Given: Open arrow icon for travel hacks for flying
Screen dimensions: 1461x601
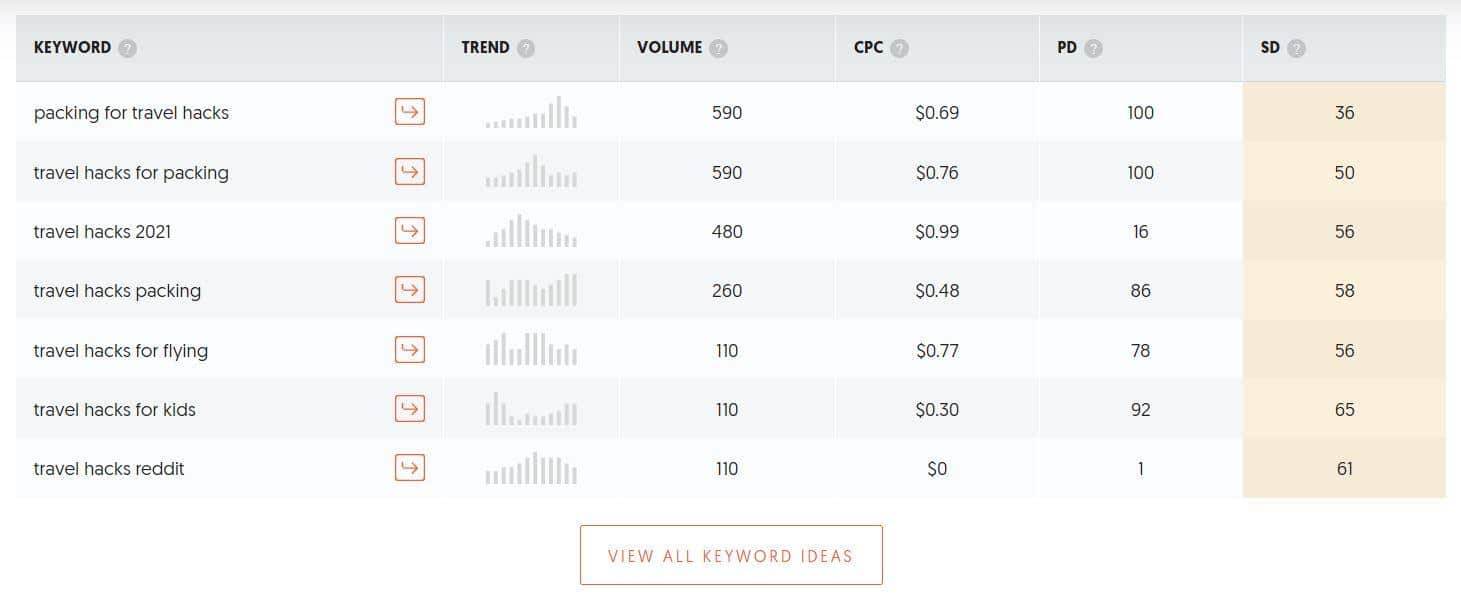Looking at the screenshot, I should 410,350.
